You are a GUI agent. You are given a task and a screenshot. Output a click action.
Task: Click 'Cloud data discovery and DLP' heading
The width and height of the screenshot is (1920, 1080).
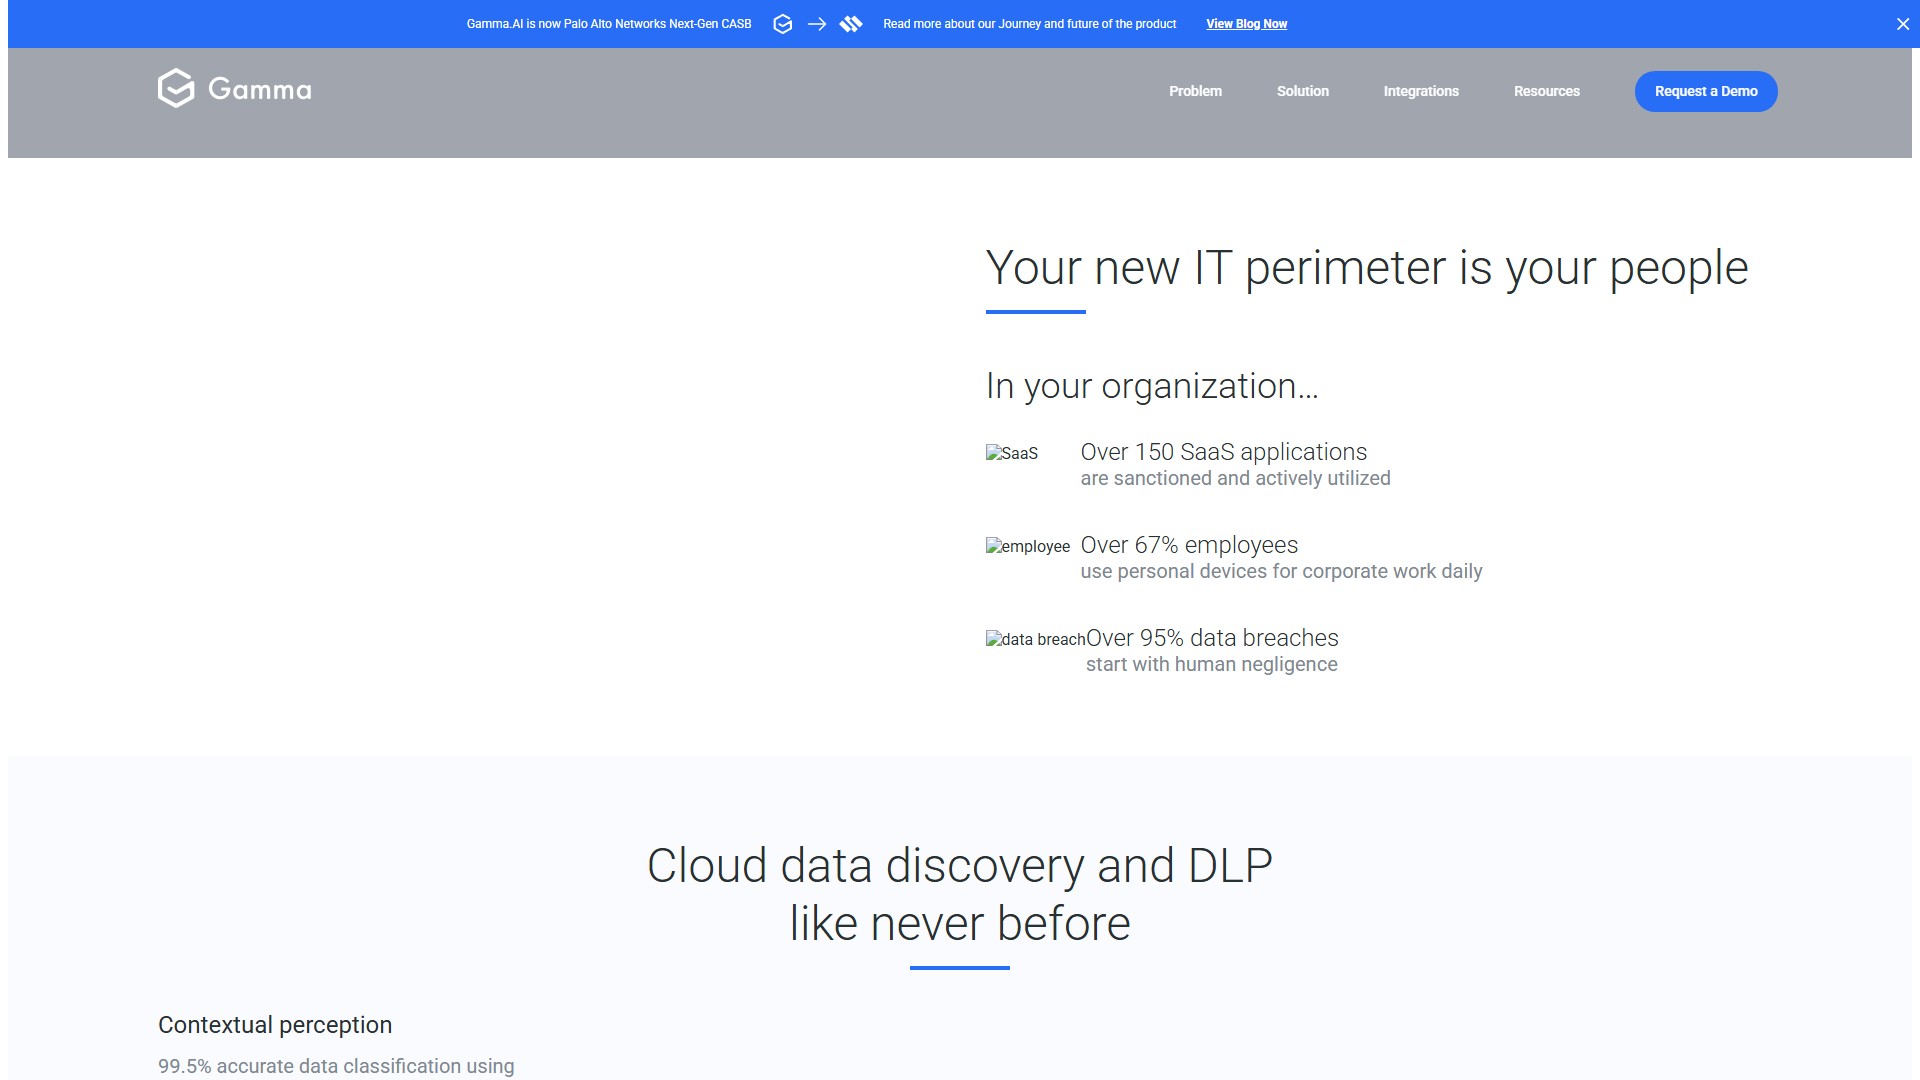959,866
